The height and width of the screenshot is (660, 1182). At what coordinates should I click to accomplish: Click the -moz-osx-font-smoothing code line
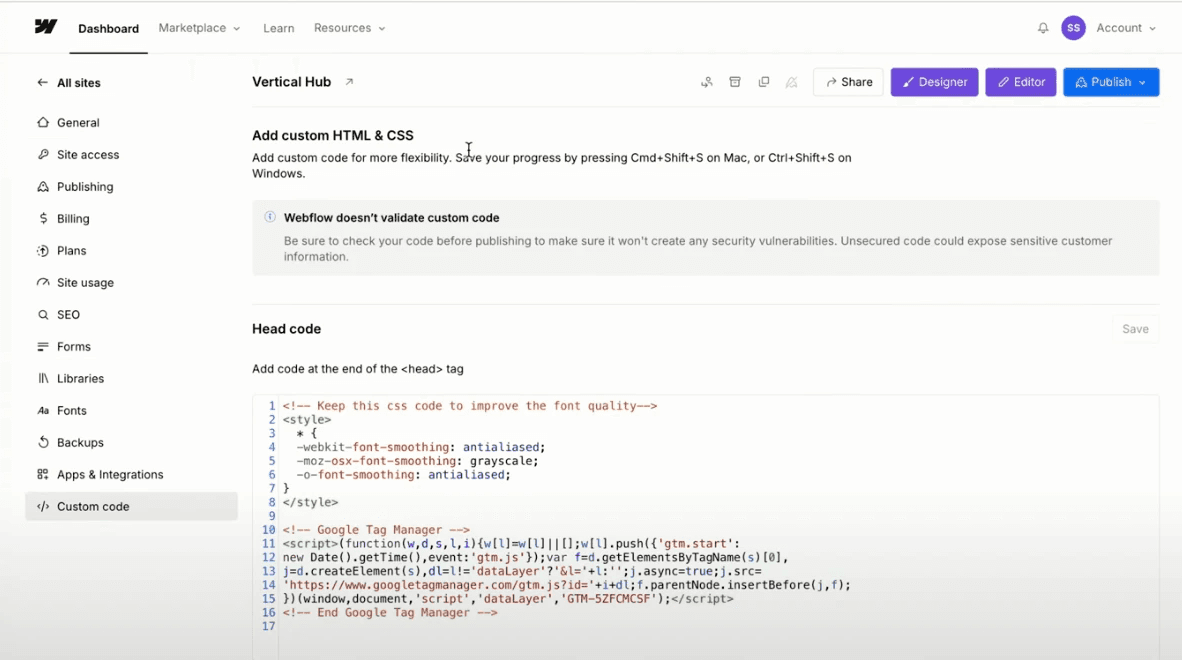click(417, 460)
